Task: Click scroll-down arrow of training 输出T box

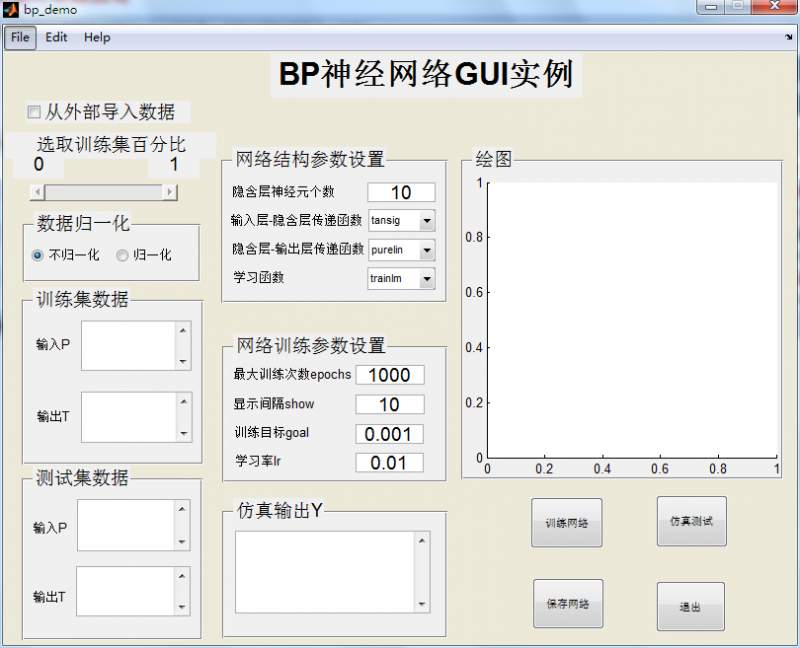Action: pos(184,434)
